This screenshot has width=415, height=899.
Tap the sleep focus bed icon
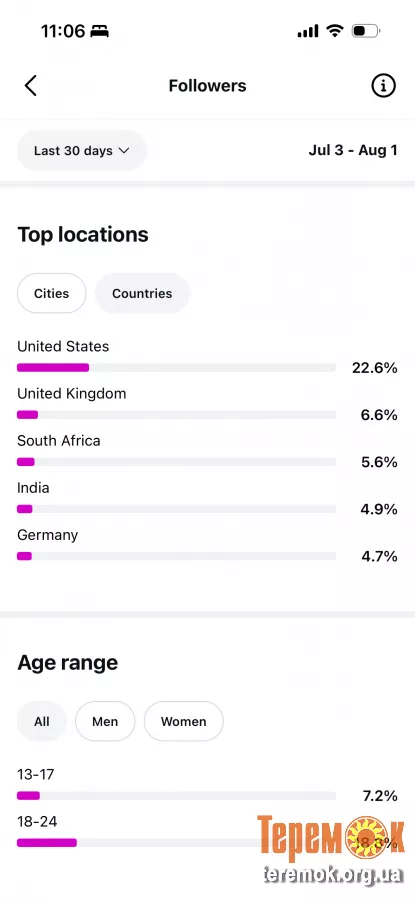coord(99,31)
